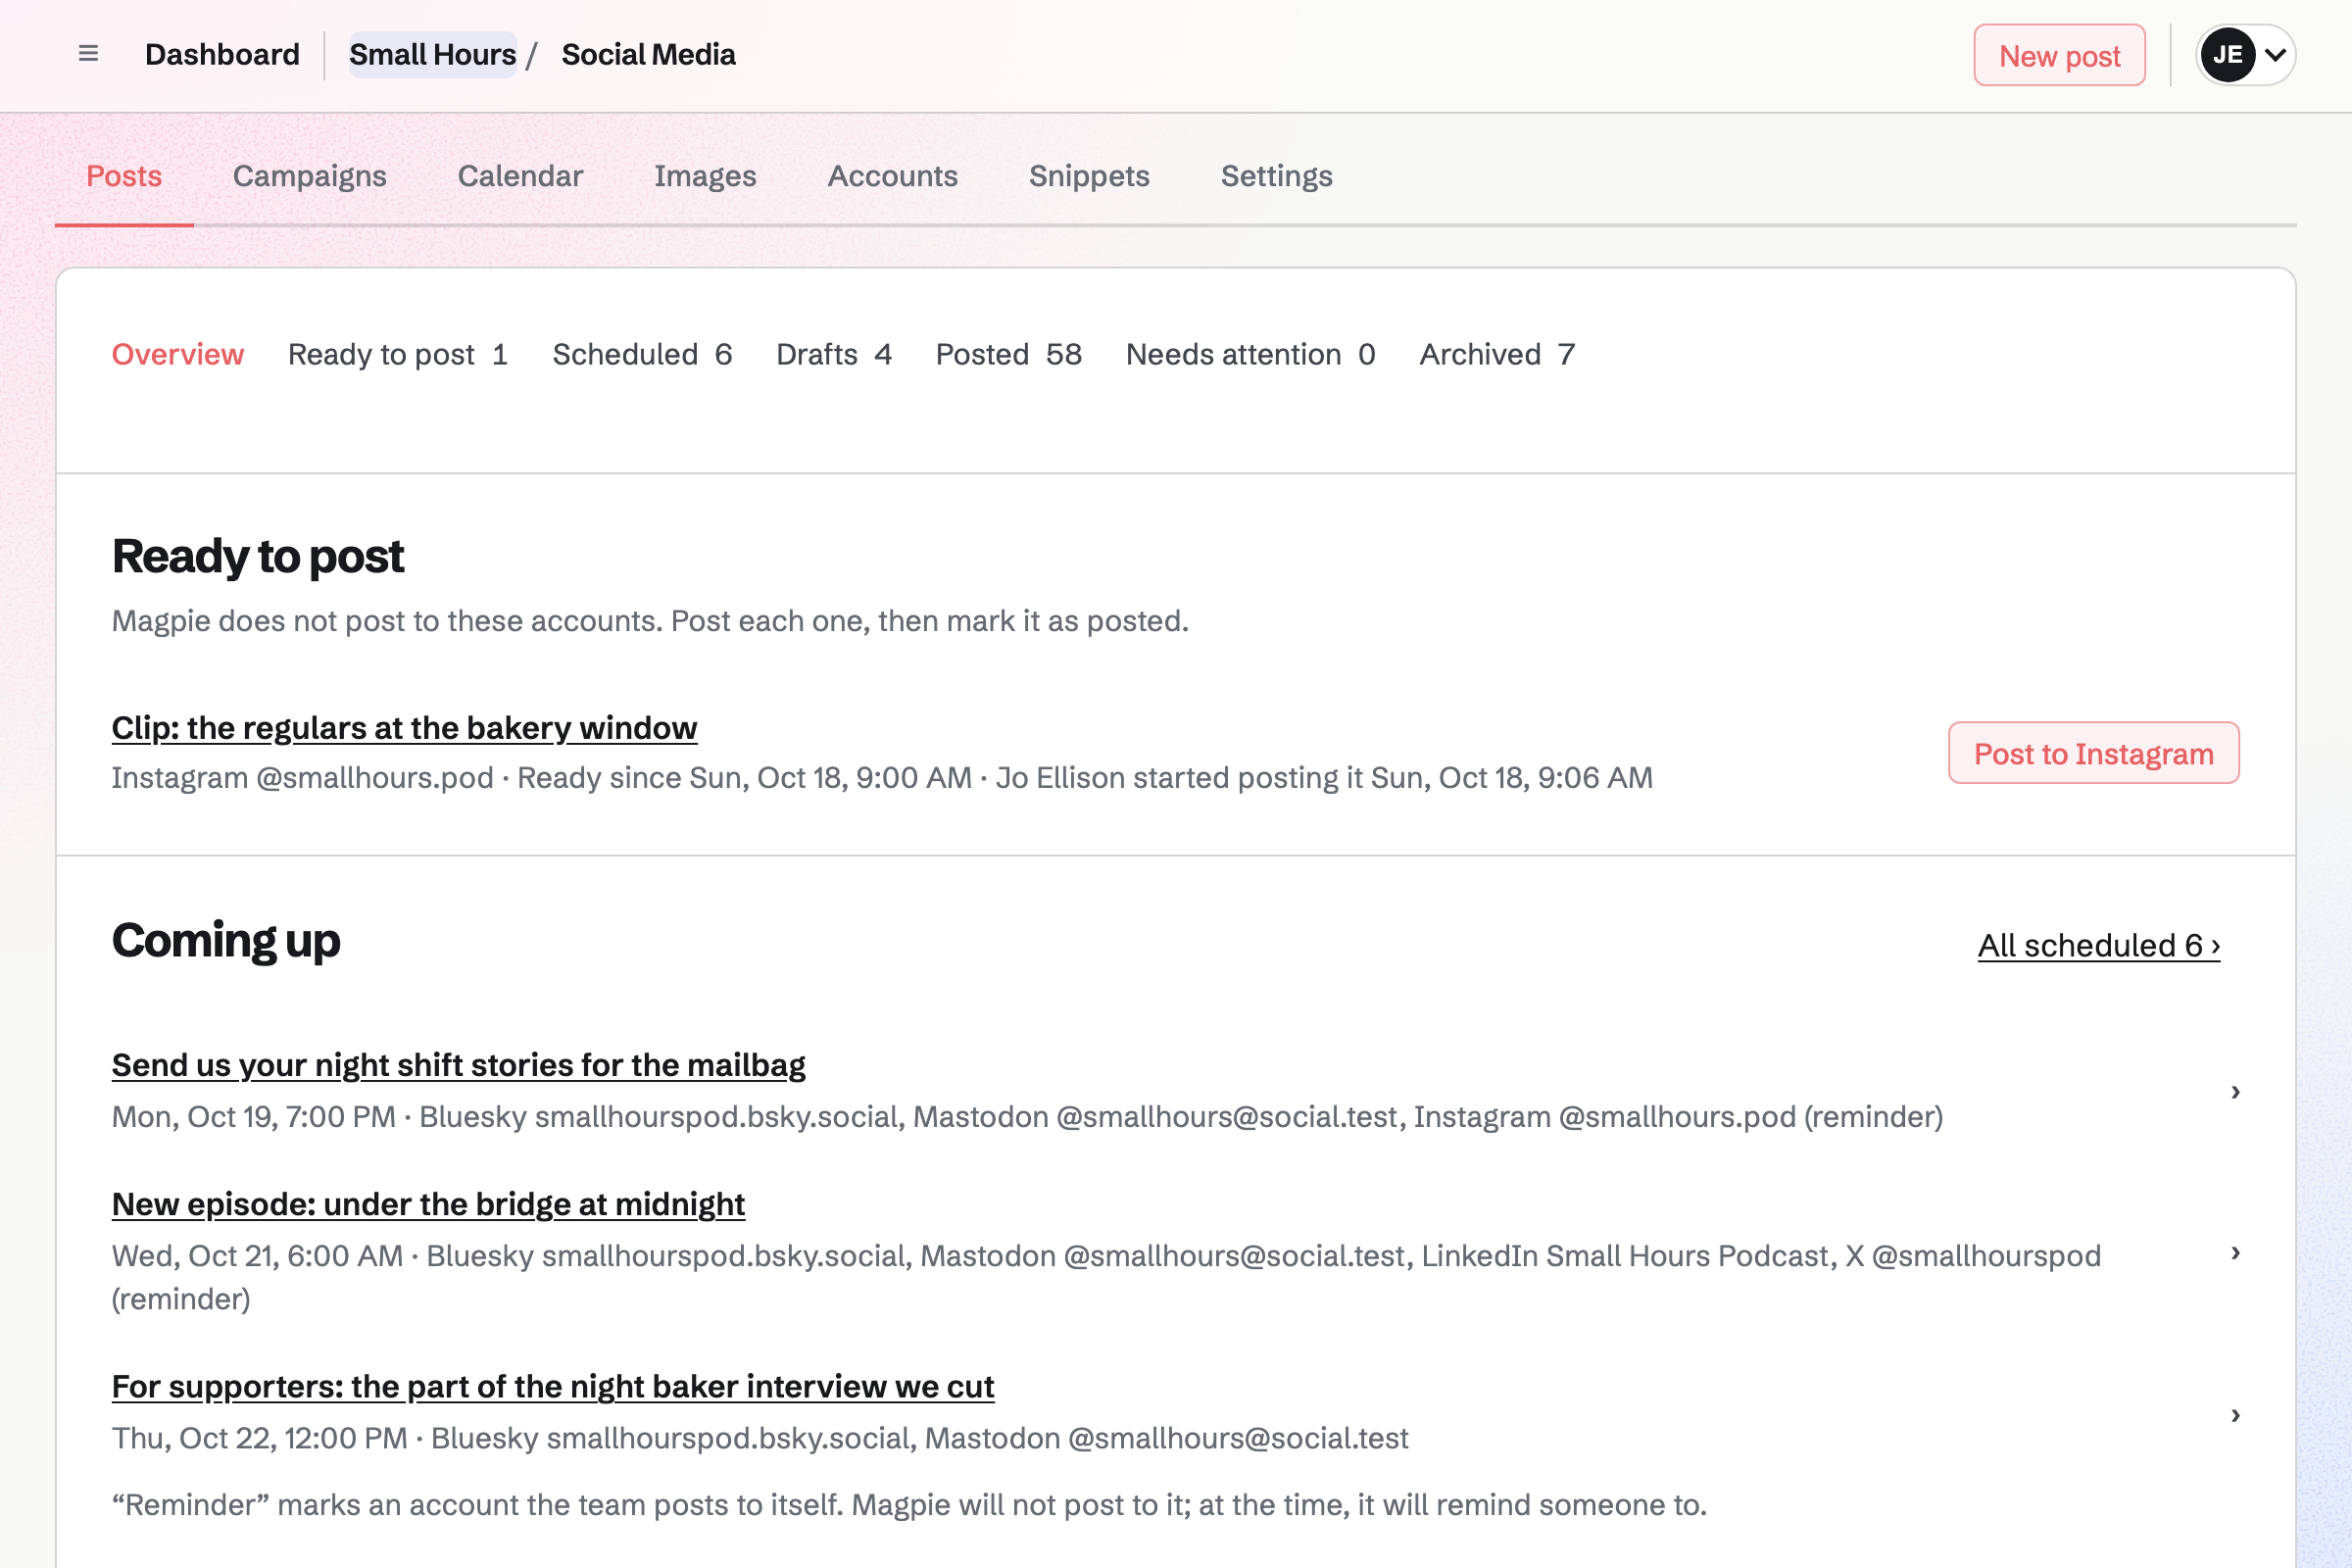Open 'New episode: under the bridge at midnight'
The width and height of the screenshot is (2352, 1568).
click(428, 1204)
